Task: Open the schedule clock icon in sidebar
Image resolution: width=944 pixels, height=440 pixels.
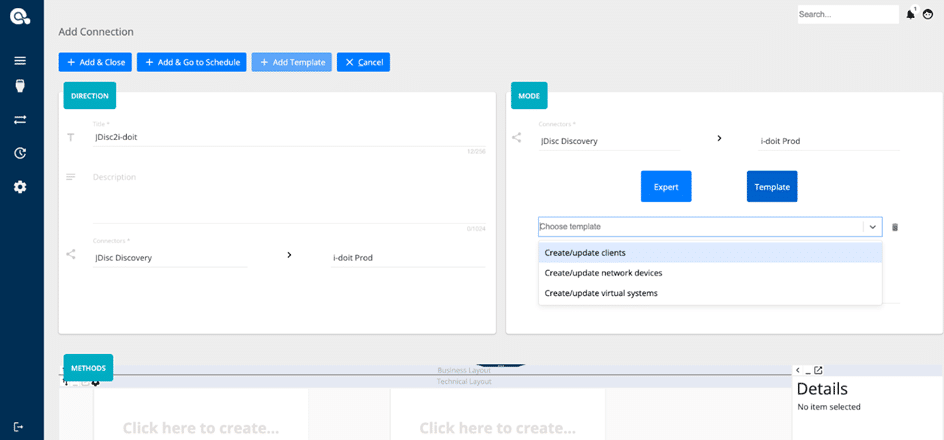Action: tap(20, 153)
